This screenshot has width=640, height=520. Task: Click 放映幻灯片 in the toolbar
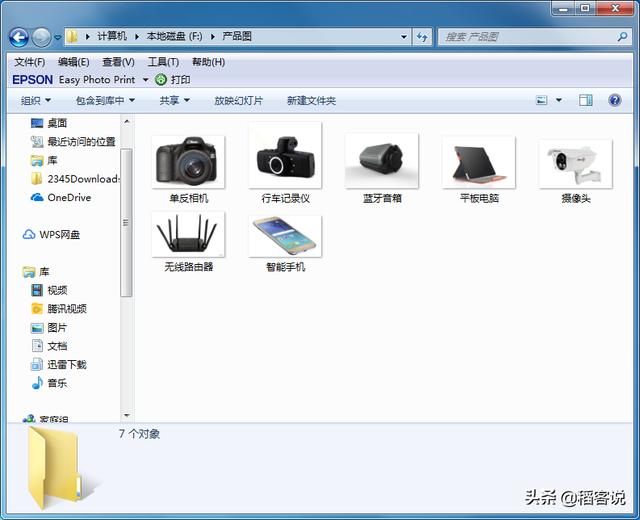(239, 100)
